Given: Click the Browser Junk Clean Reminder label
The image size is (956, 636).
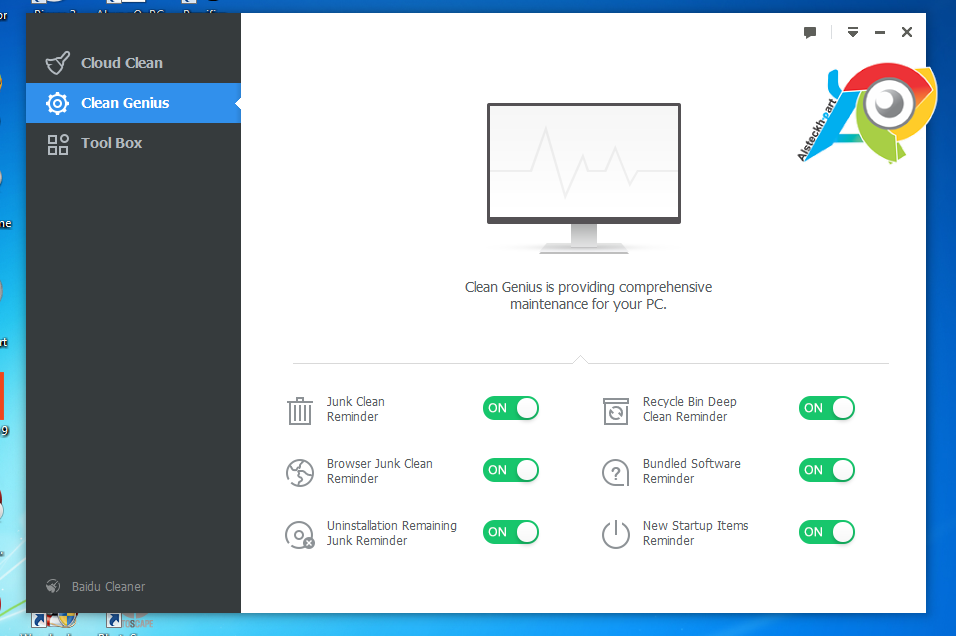Looking at the screenshot, I should click(380, 471).
